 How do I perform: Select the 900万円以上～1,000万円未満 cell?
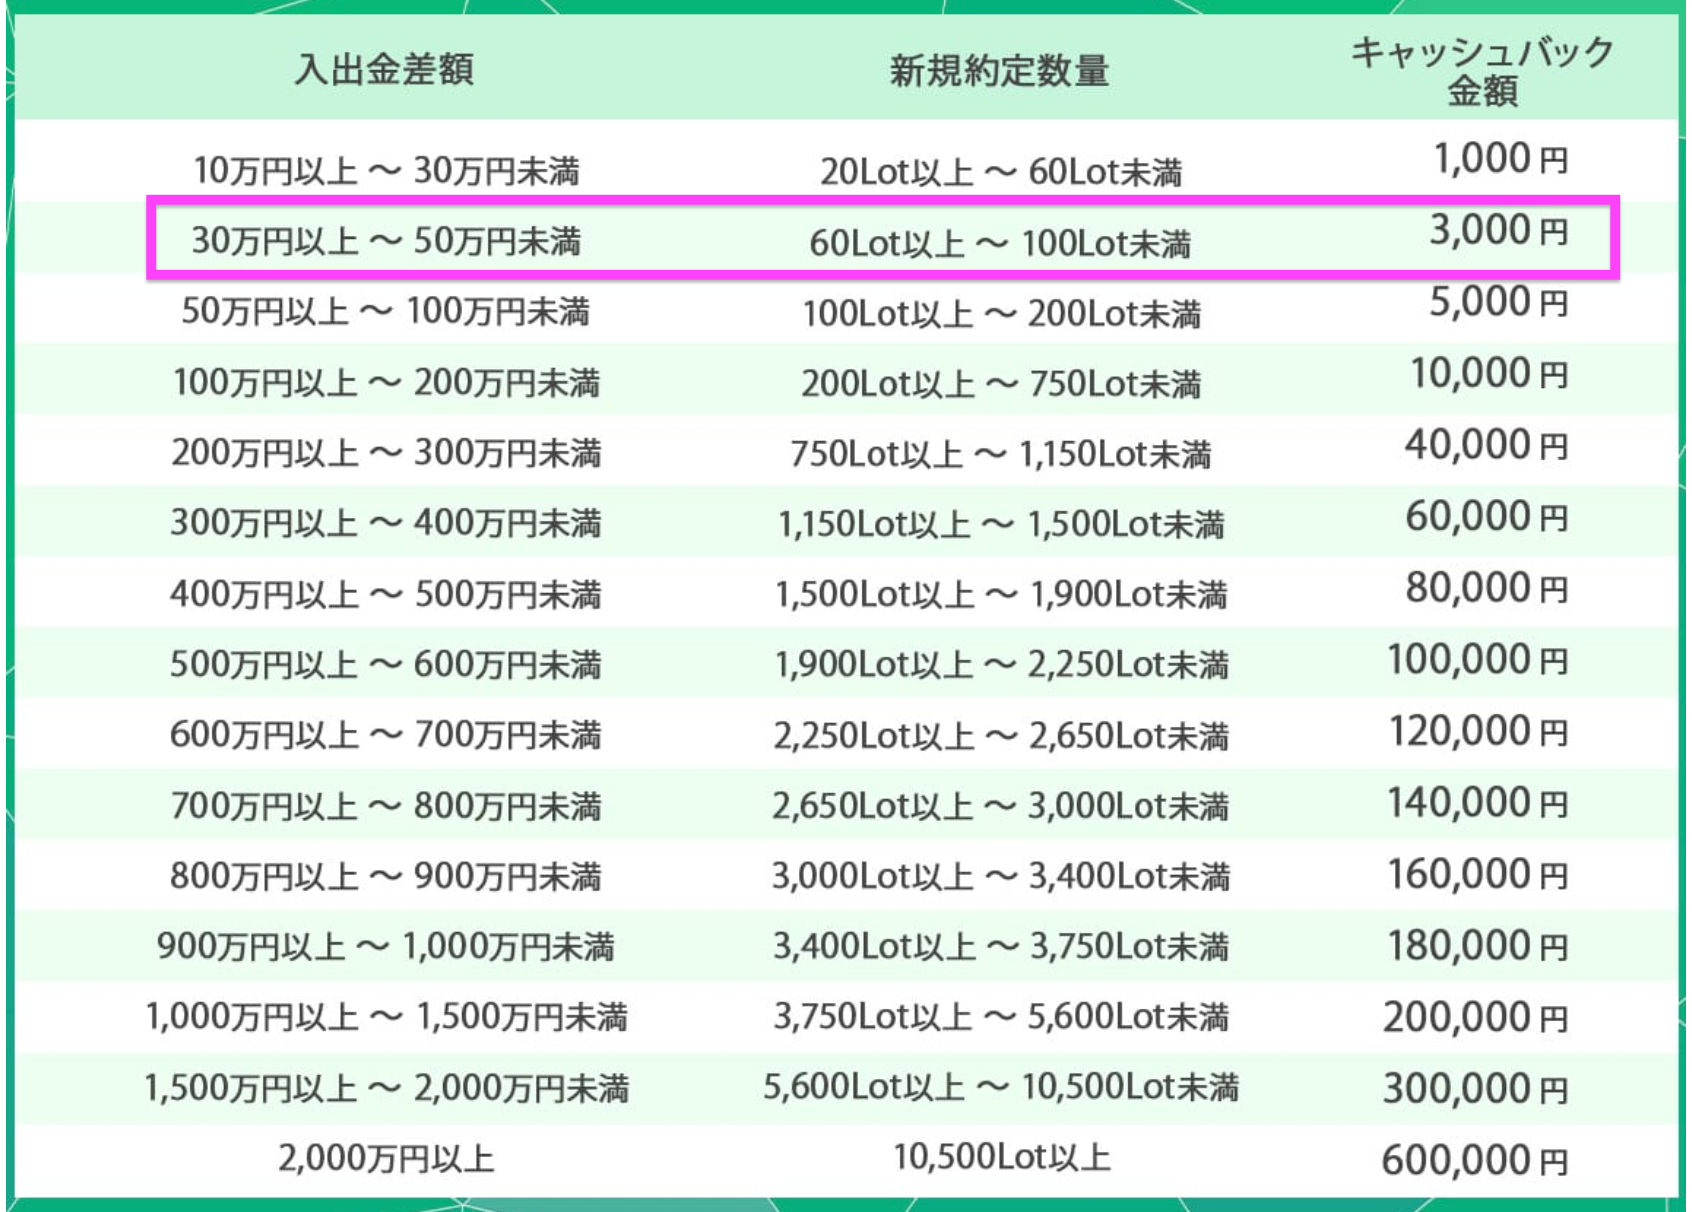click(385, 947)
